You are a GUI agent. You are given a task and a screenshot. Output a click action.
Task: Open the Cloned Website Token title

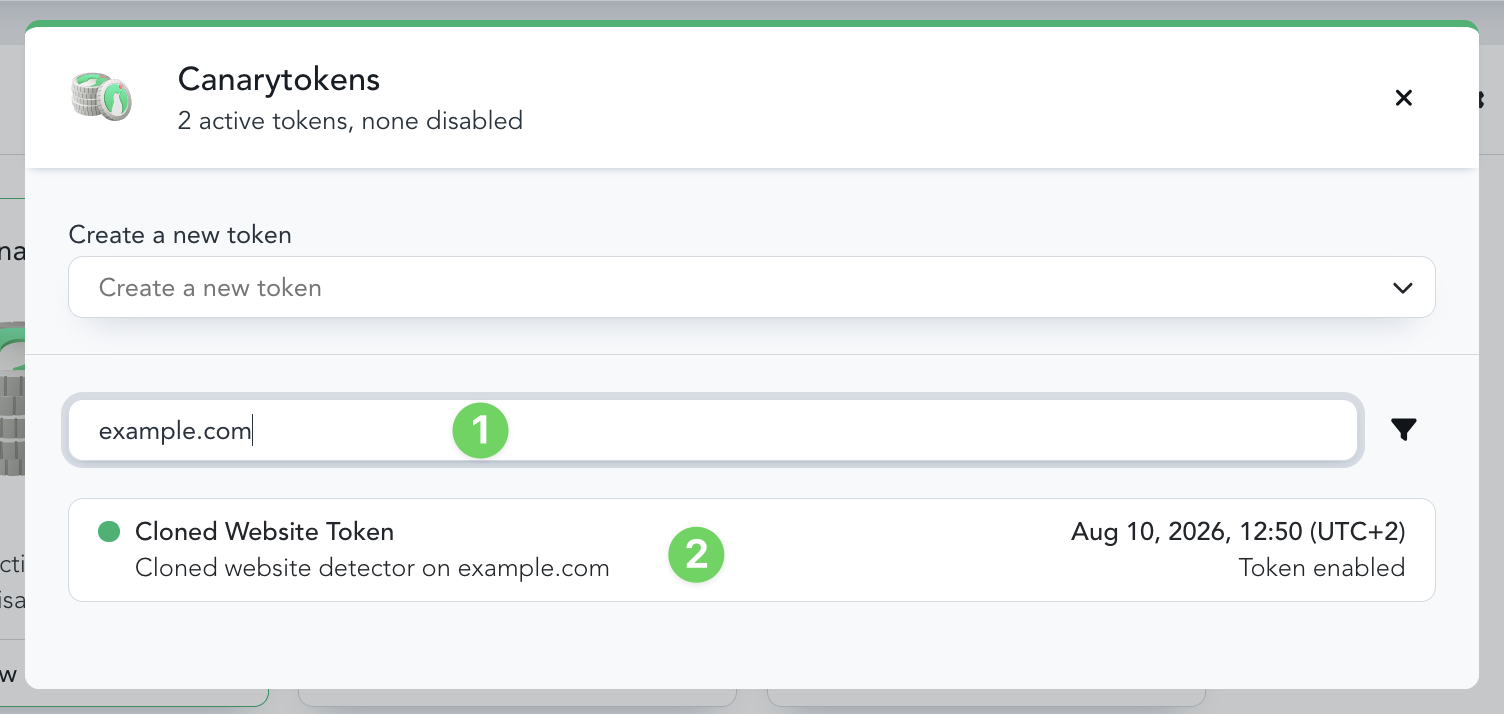point(264,532)
